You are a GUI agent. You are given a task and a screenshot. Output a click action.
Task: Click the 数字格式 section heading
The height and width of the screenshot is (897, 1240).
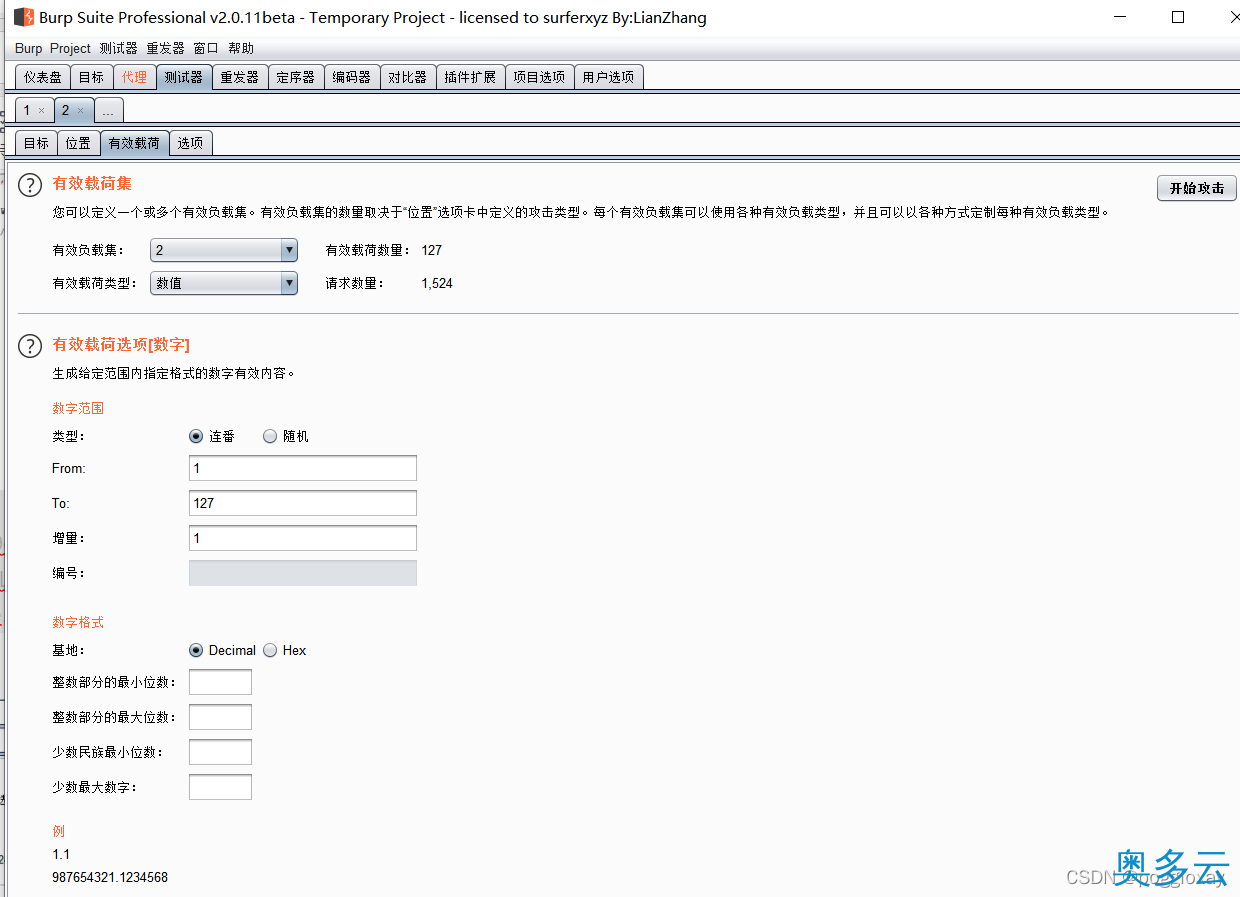coord(78,622)
